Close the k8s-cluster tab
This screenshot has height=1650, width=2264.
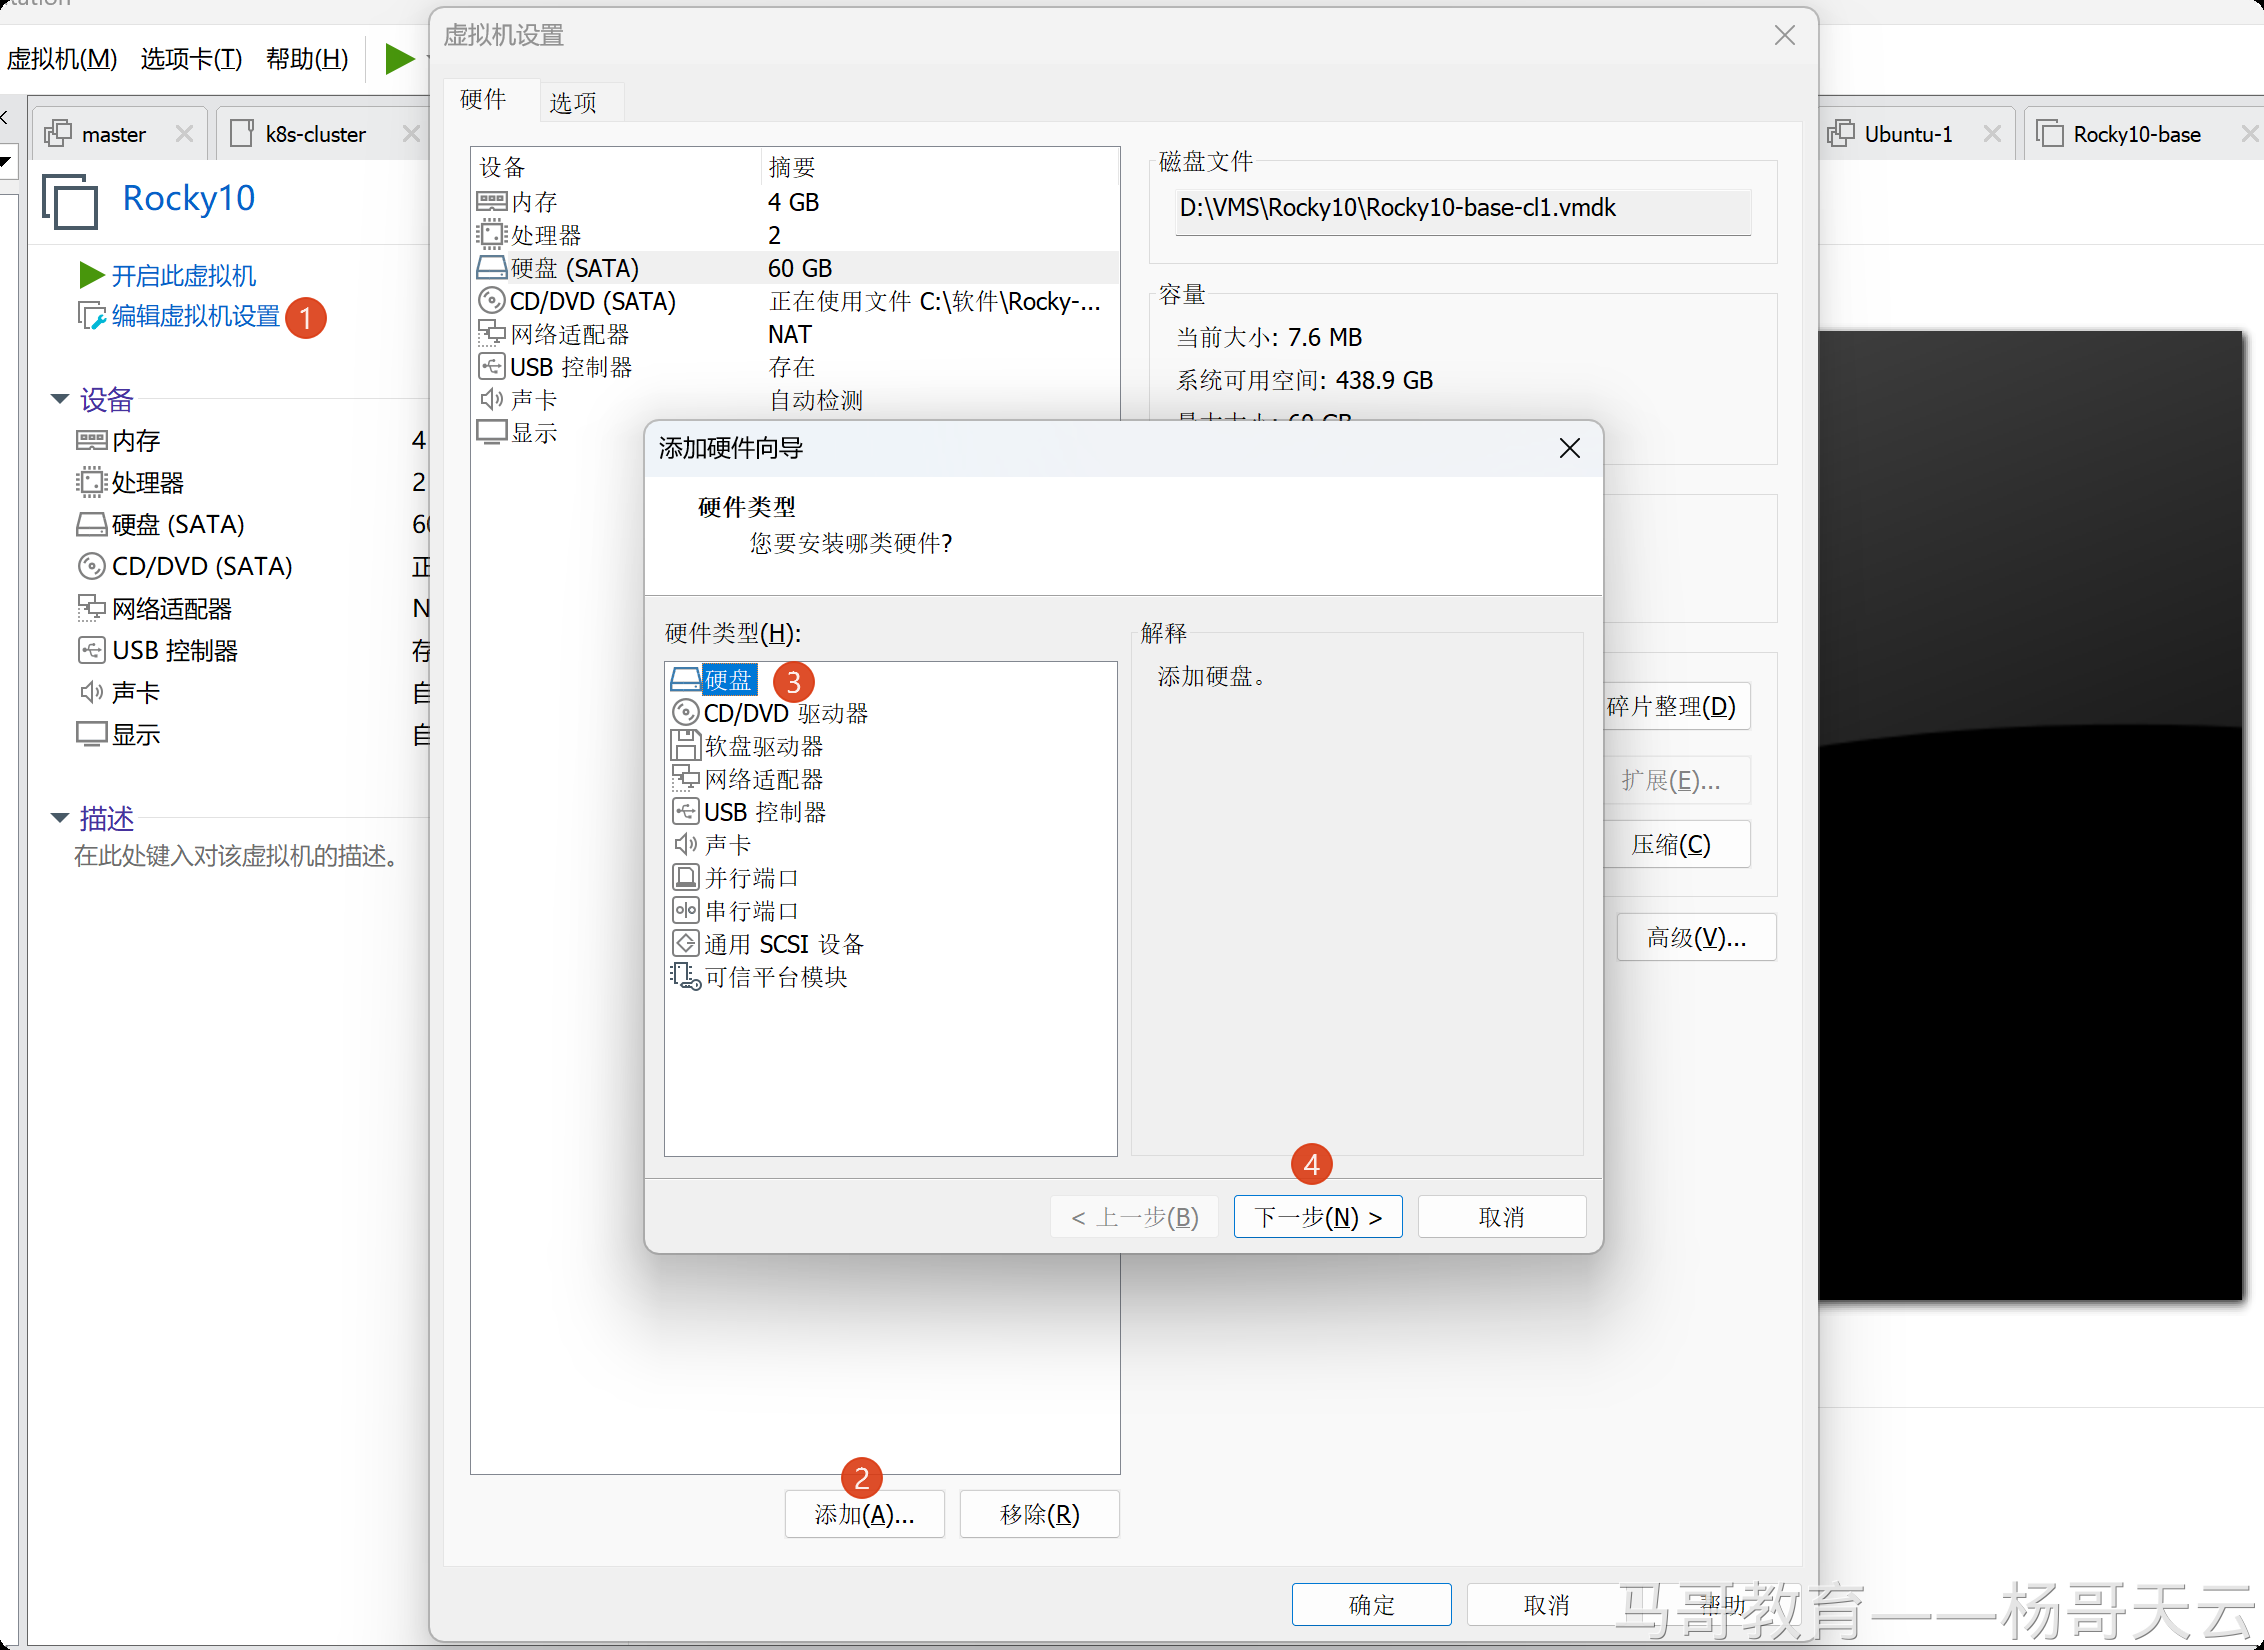pos(411,134)
